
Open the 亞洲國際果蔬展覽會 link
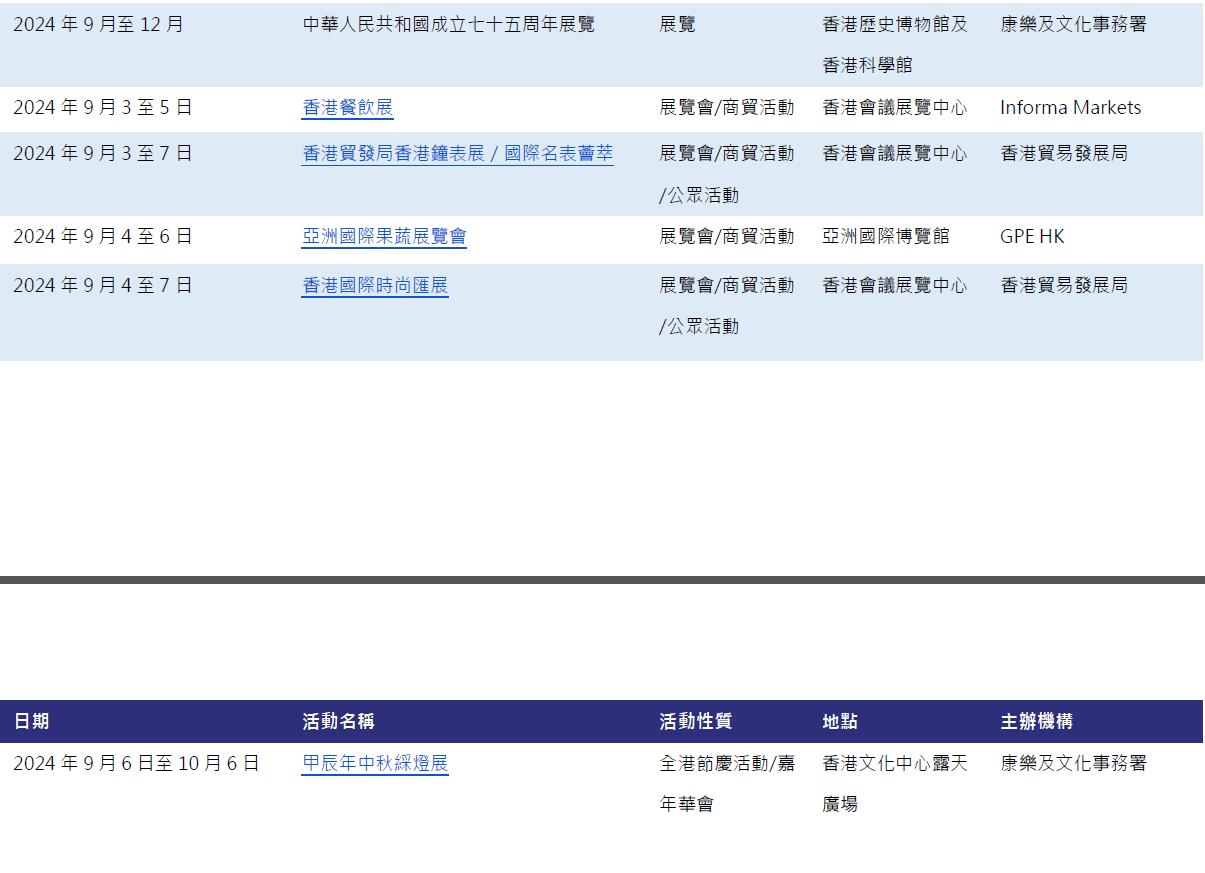point(383,237)
